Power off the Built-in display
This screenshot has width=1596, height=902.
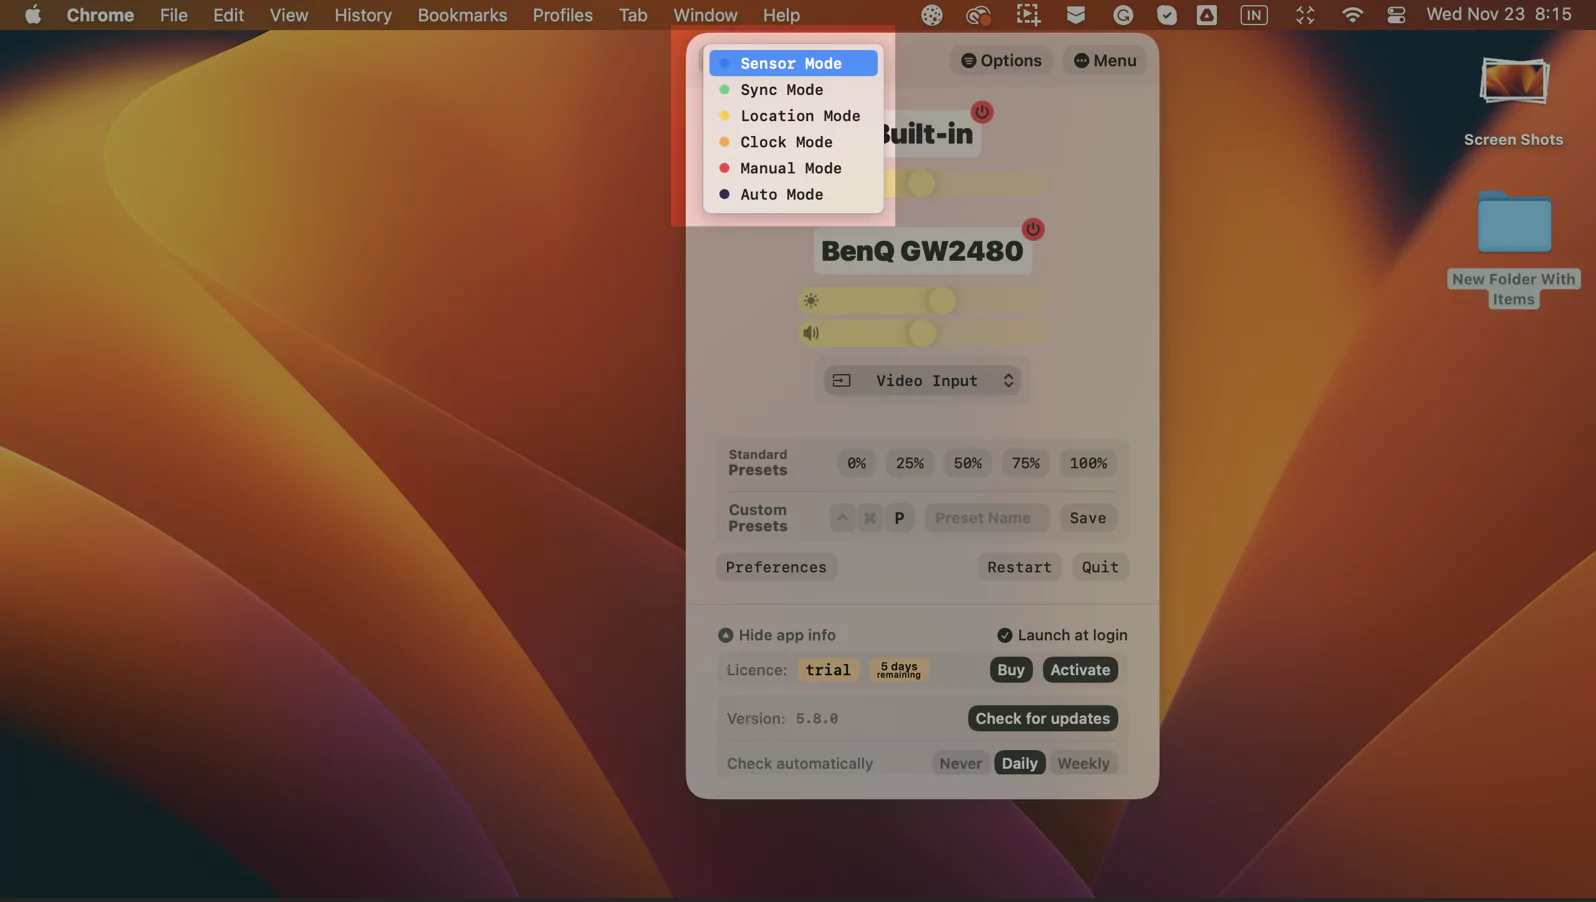click(x=982, y=112)
